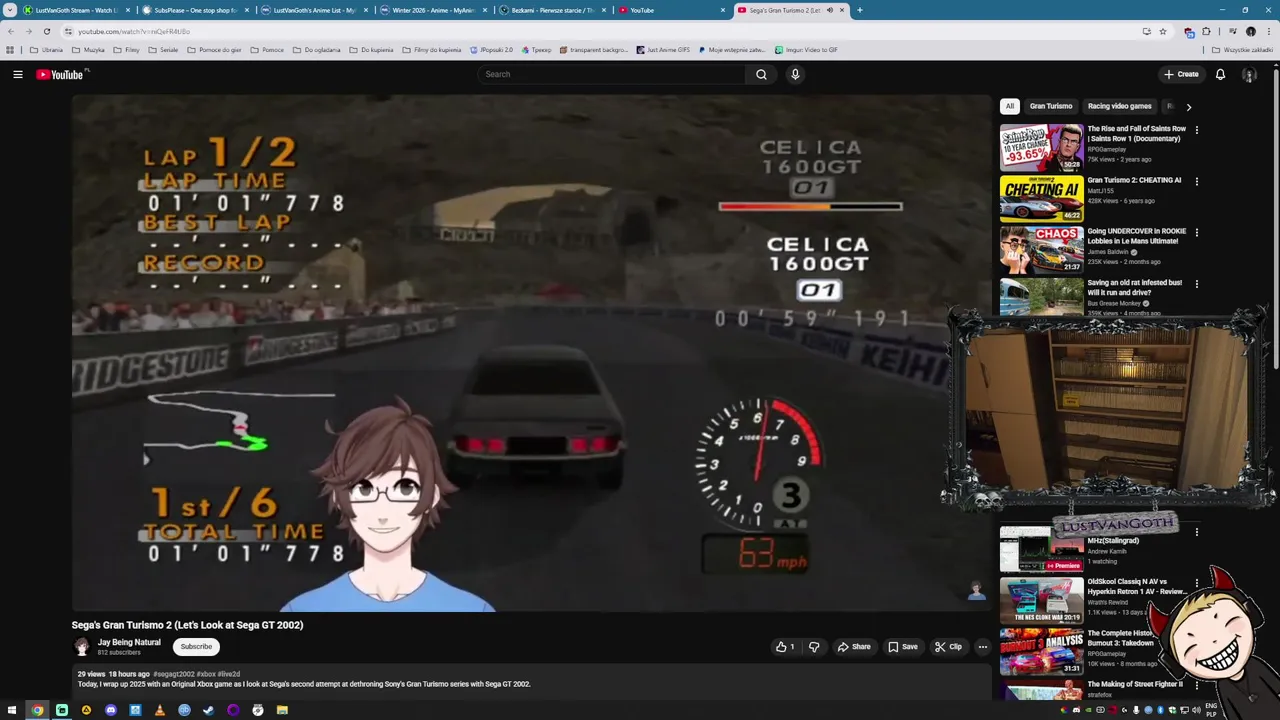Screen dimensions: 1280x720
Task: Click the Chrome address bar
Action: [600, 31]
